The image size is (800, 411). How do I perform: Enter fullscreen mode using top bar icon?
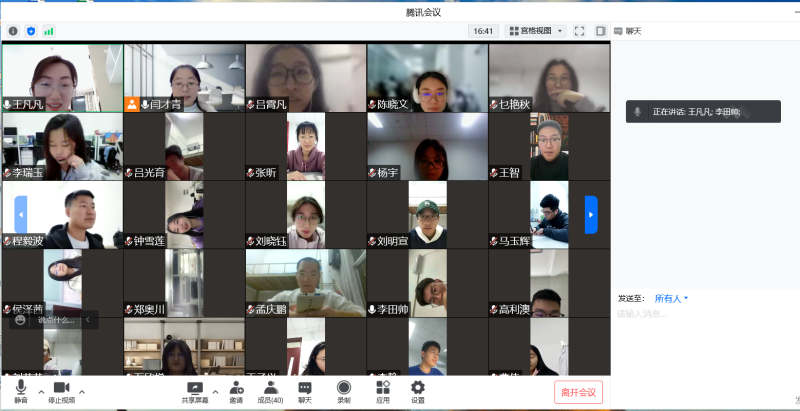point(579,31)
